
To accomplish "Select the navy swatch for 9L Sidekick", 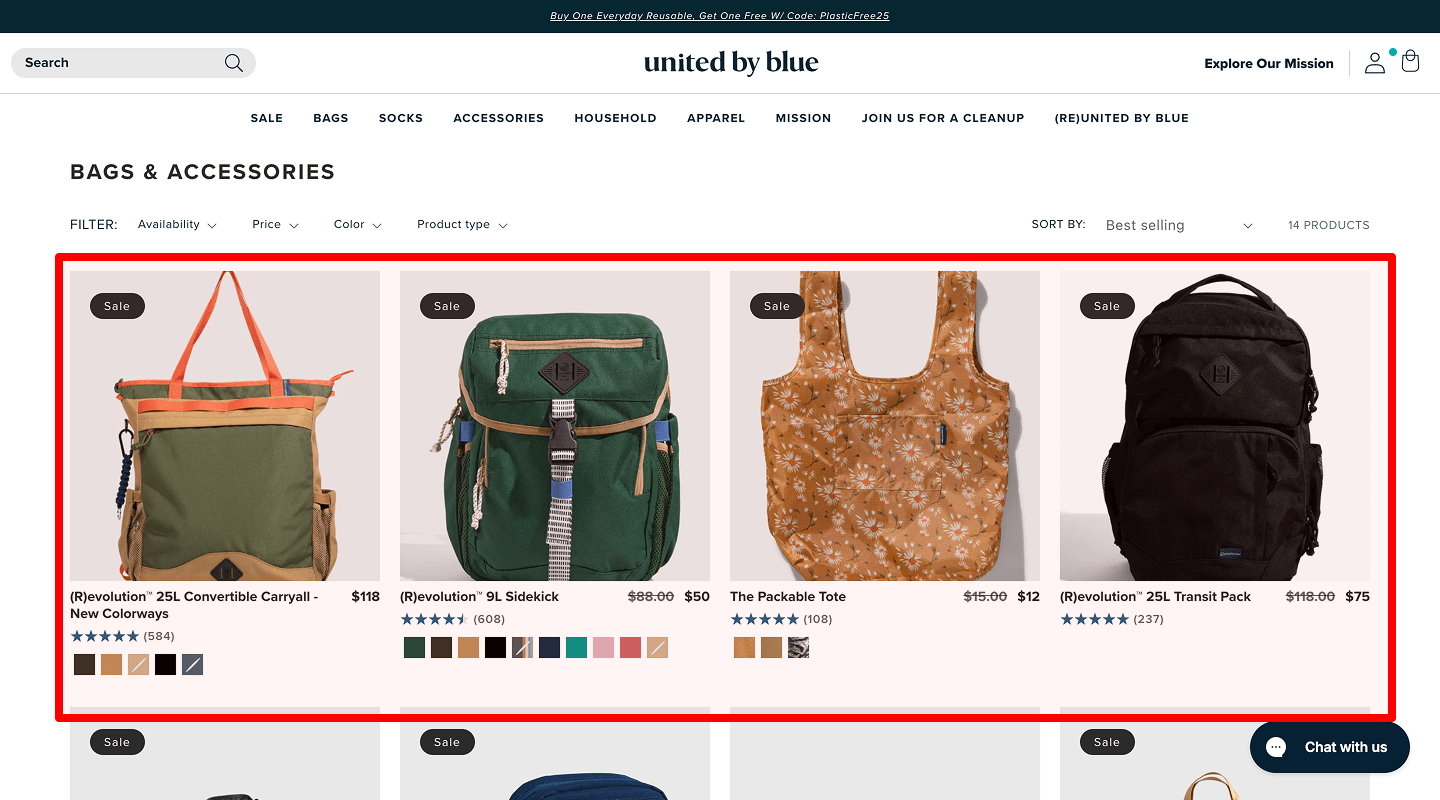I will coord(549,648).
